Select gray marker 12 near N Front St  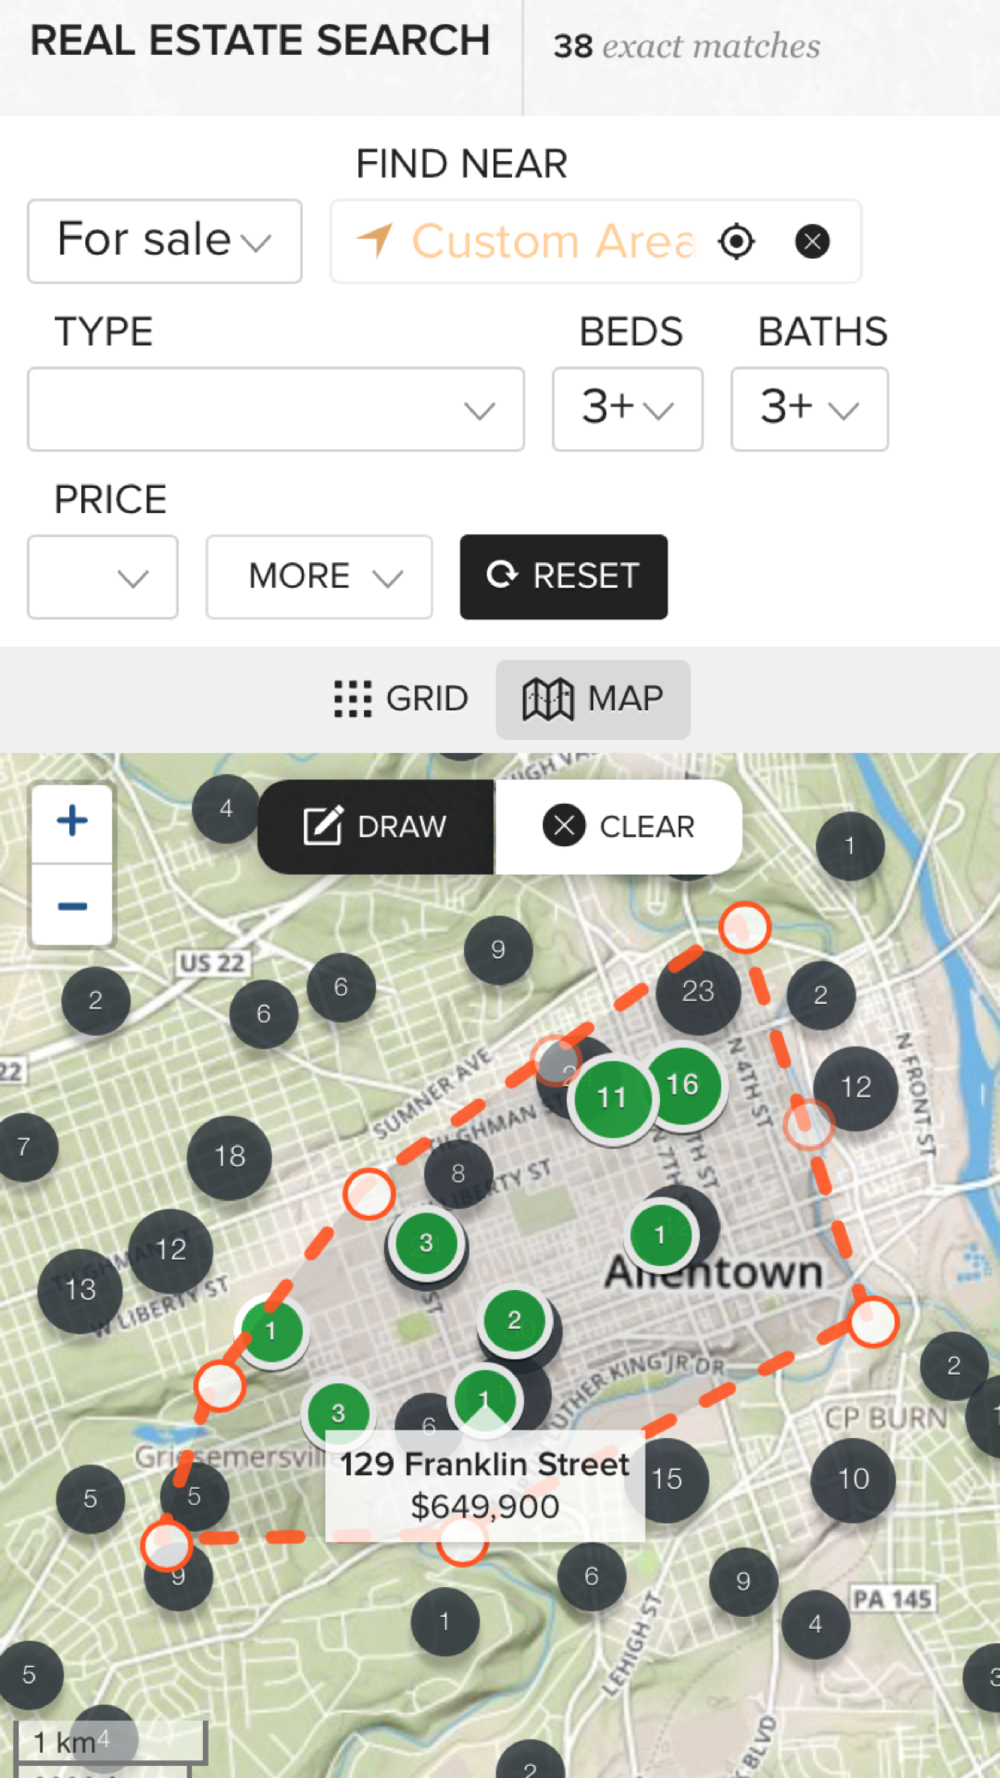855,1088
